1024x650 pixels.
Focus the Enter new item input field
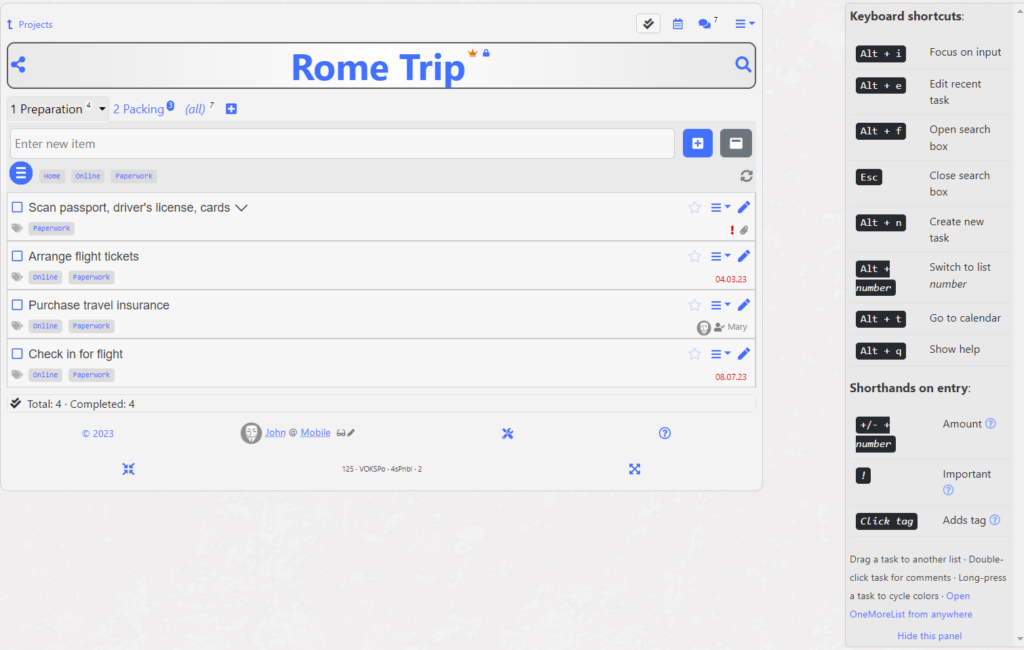pos(342,144)
